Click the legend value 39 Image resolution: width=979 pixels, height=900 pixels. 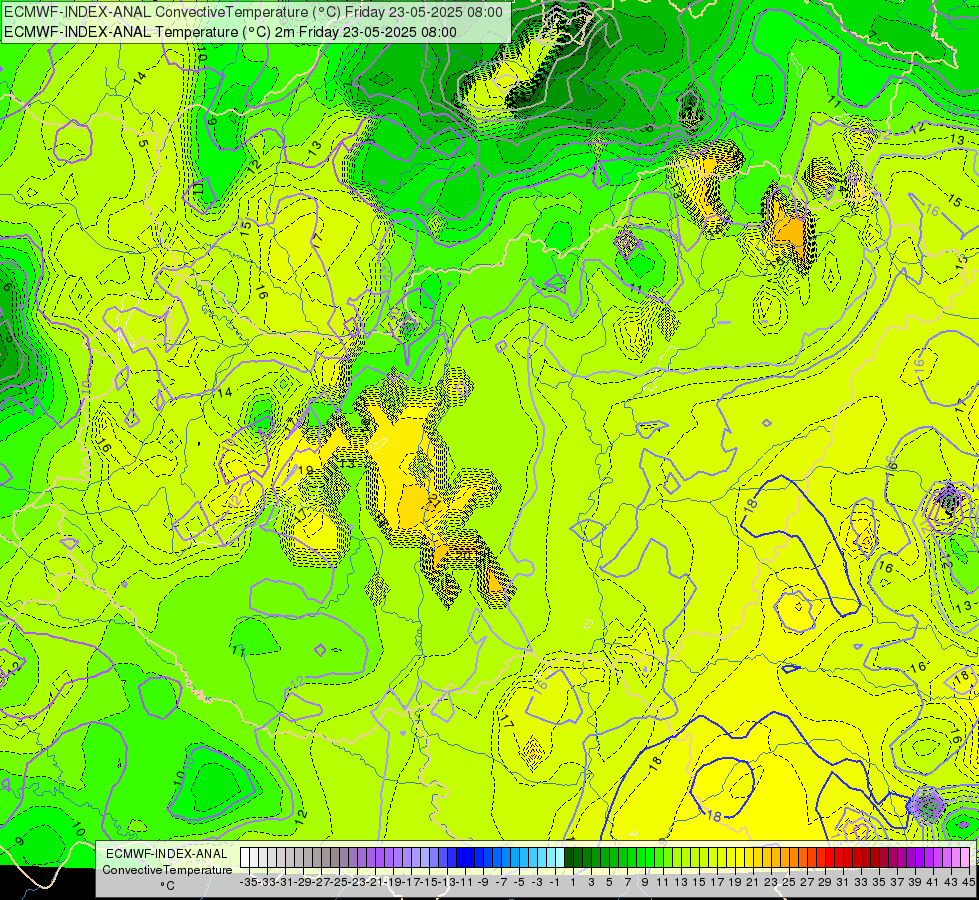click(x=915, y=882)
